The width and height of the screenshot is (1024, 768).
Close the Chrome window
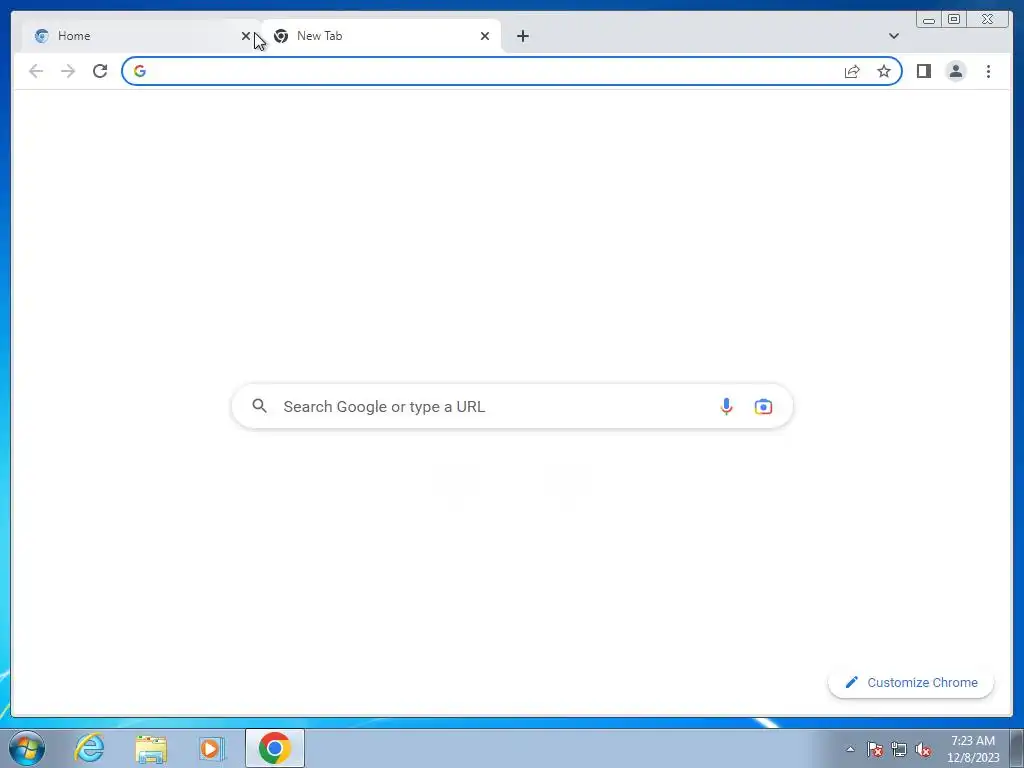tap(987, 20)
